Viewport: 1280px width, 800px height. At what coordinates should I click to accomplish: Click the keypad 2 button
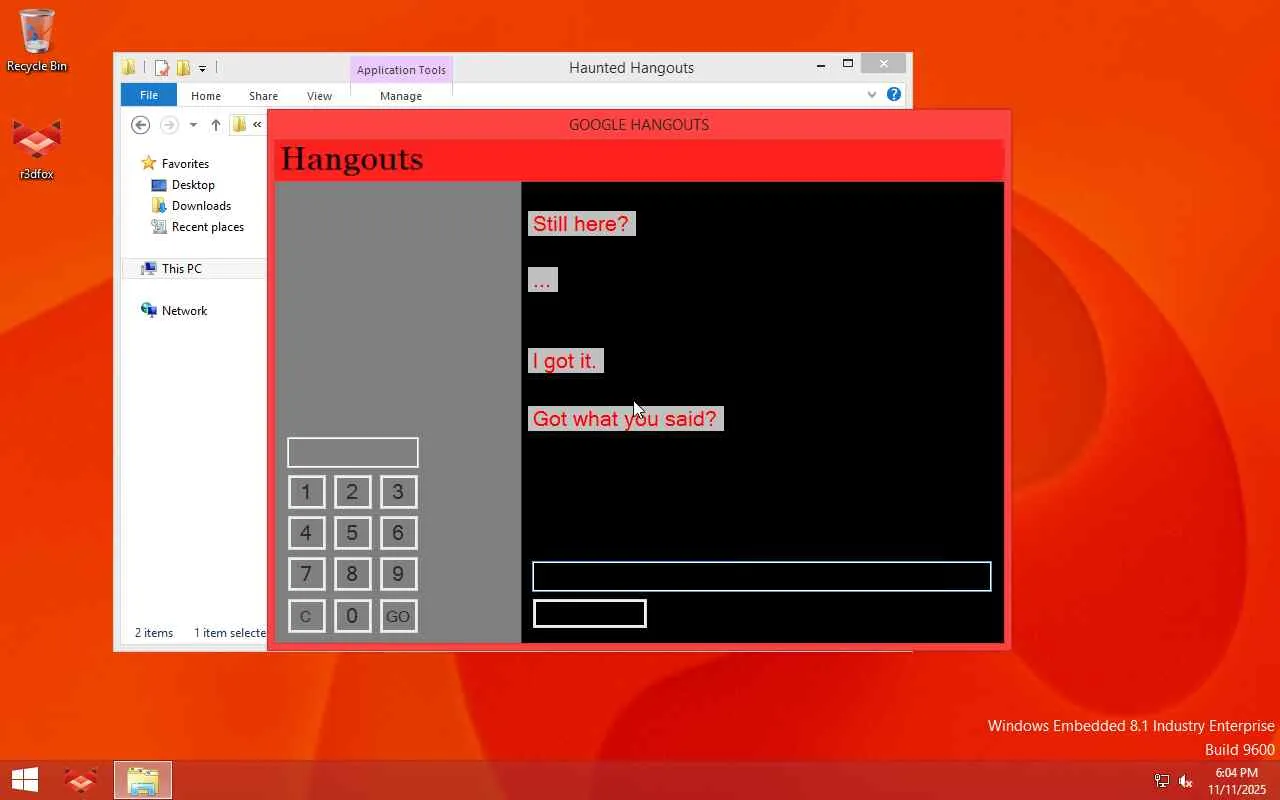352,492
